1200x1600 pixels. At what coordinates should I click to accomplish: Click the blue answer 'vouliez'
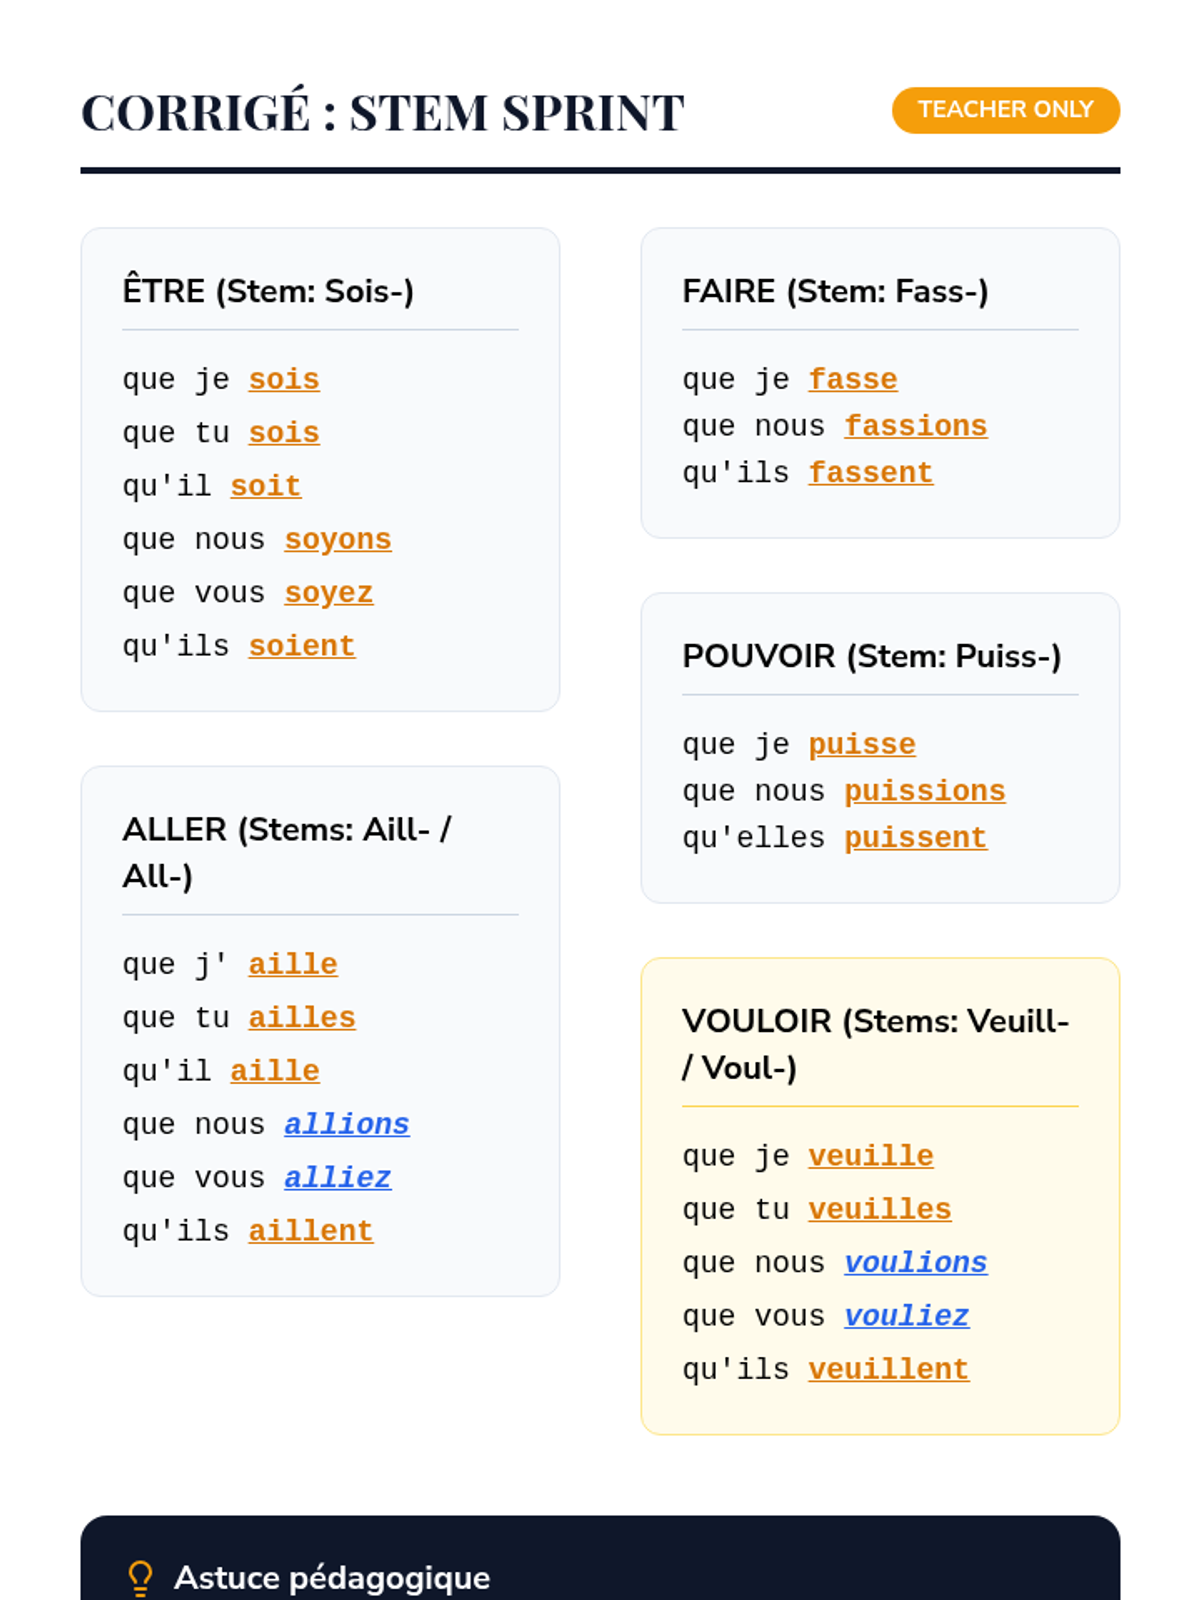click(906, 1316)
